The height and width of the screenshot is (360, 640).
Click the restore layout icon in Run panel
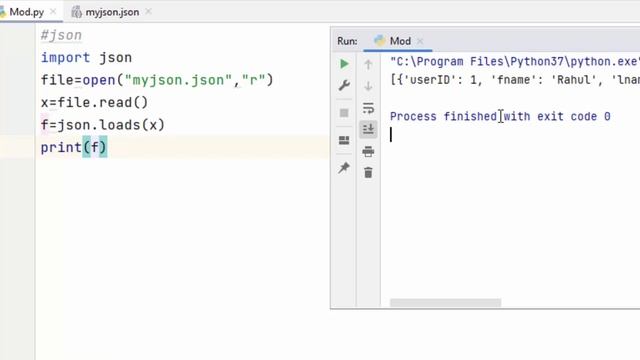[x=344, y=140]
